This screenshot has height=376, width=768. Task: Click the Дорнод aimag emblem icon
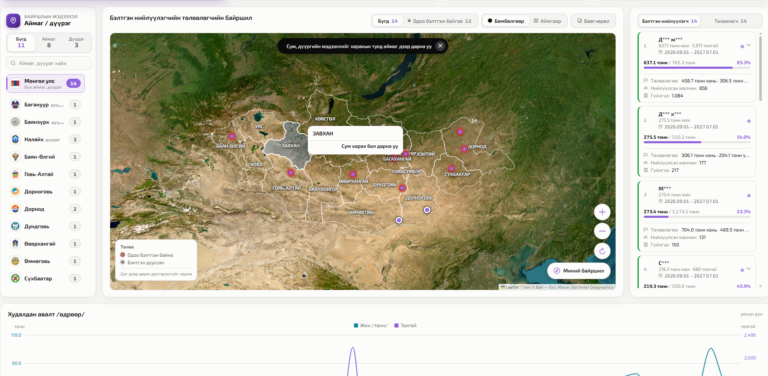[15, 209]
